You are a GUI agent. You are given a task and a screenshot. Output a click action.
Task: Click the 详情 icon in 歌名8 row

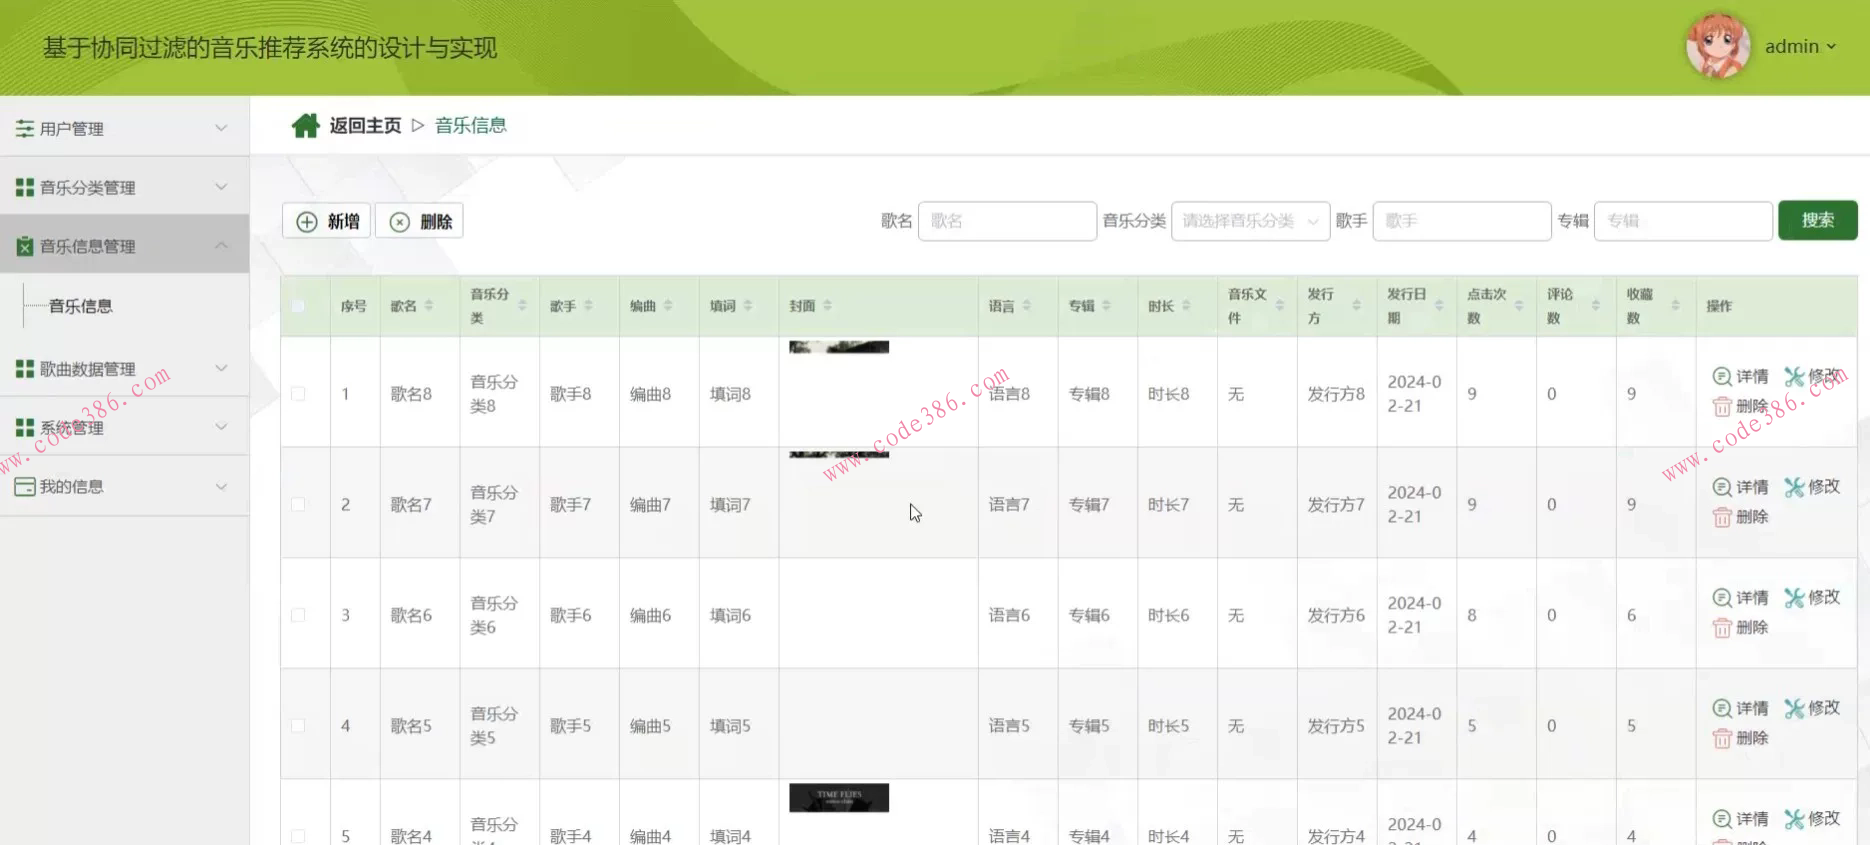pos(1722,376)
